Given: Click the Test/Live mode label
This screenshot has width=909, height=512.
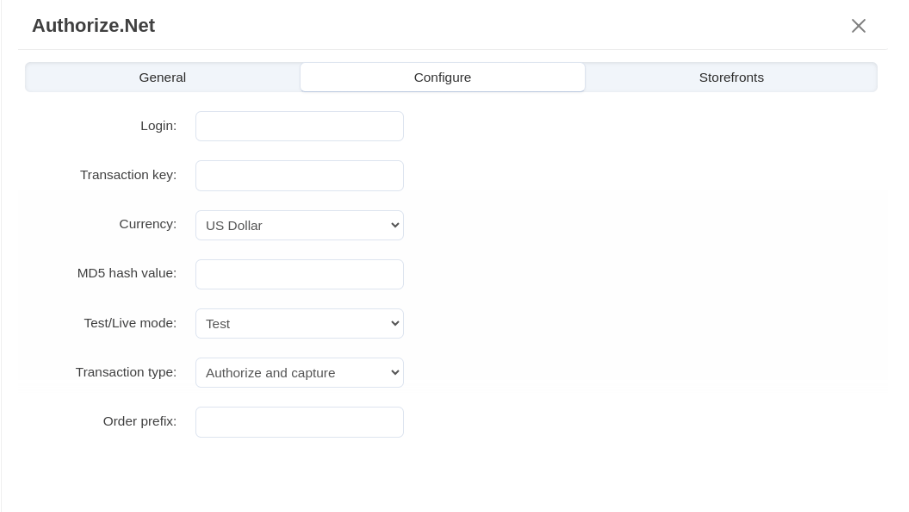Looking at the screenshot, I should pyautogui.click(x=130, y=323).
